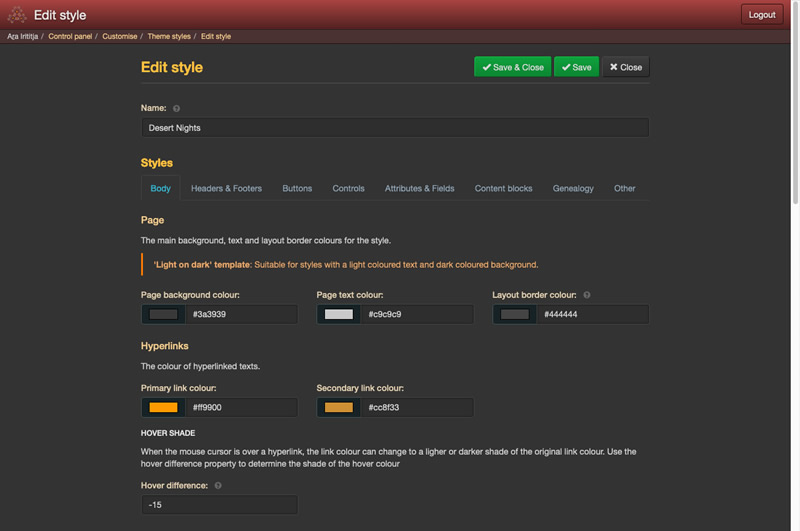Open the Layout border colour swatch
Viewport: 800px width, 531px height.
515,314
